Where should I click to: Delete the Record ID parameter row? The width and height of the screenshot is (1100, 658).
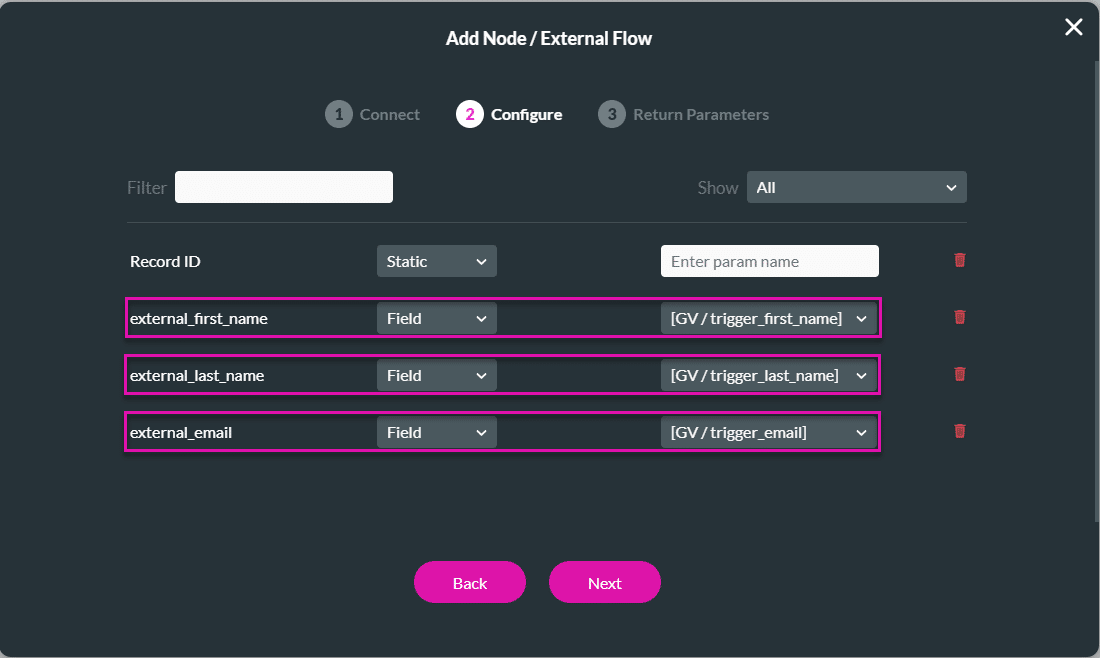point(959,260)
